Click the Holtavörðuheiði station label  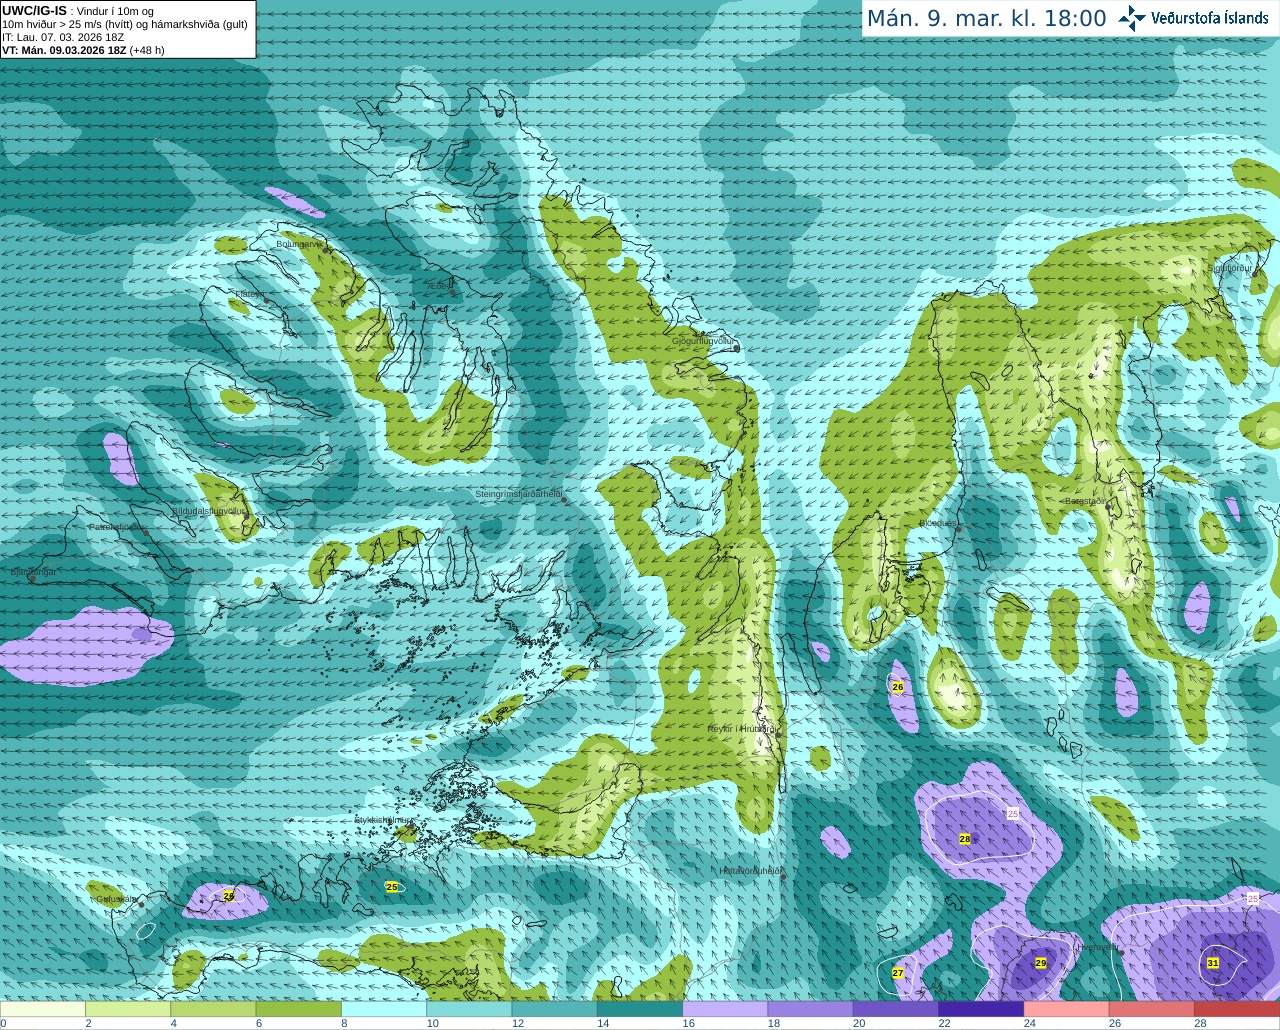[x=749, y=871]
